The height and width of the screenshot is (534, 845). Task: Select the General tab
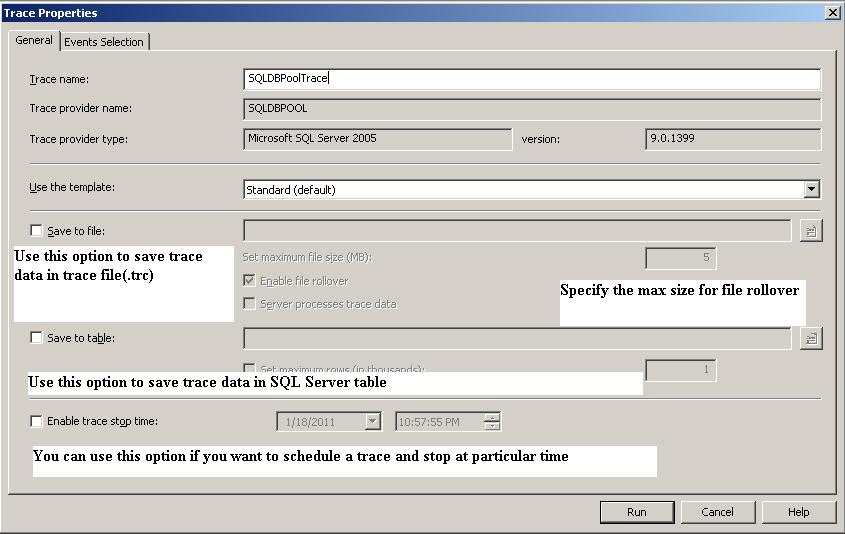34,40
